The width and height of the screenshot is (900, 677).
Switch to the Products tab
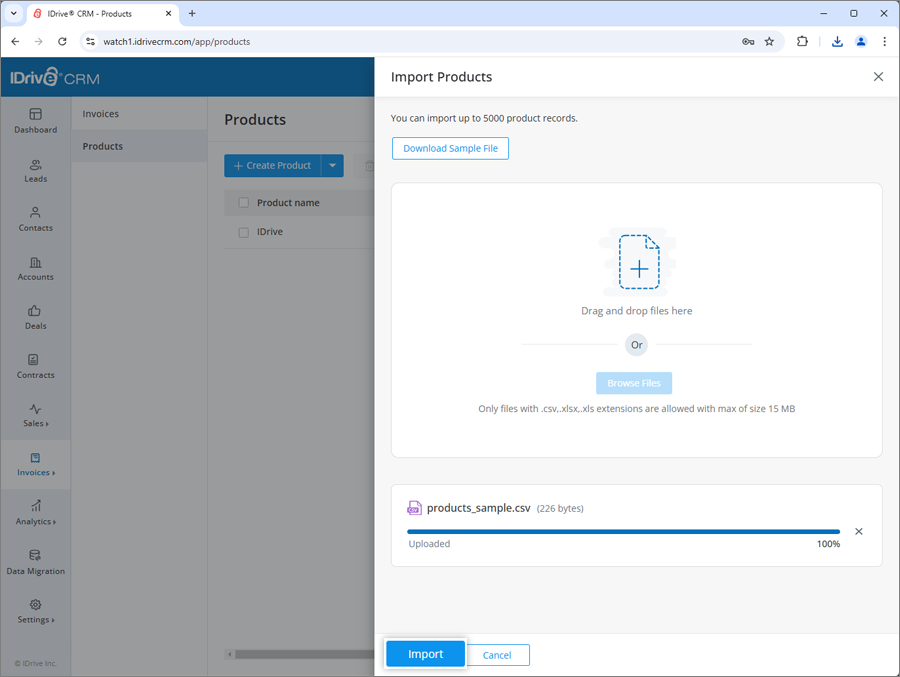click(x=101, y=145)
